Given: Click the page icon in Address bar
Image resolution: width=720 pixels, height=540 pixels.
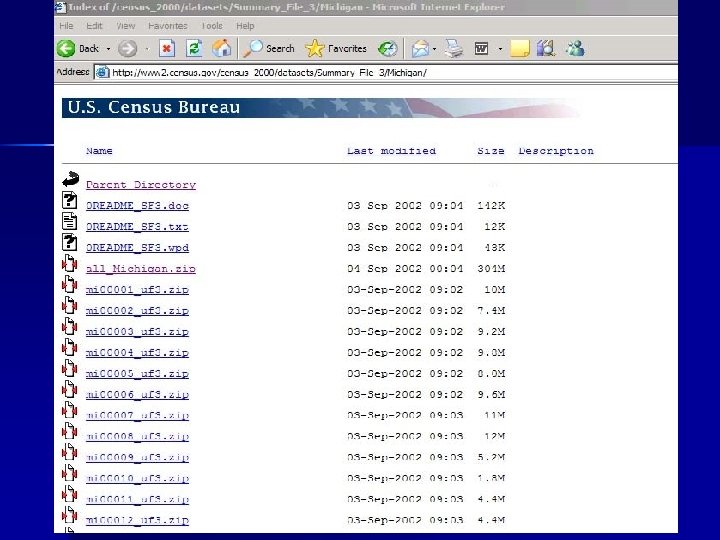Looking at the screenshot, I should tap(102, 73).
